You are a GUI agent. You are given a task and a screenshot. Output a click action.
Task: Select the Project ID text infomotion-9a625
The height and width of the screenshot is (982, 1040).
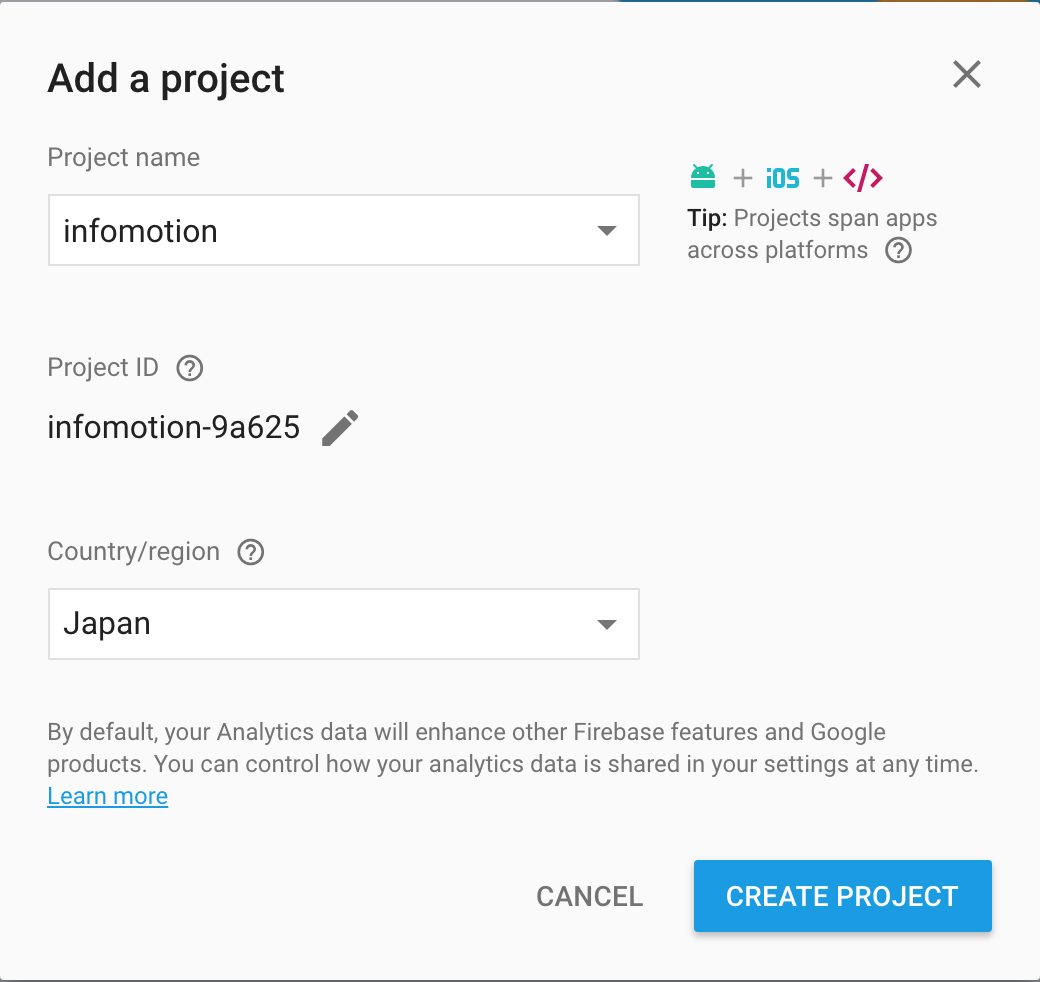tap(173, 427)
